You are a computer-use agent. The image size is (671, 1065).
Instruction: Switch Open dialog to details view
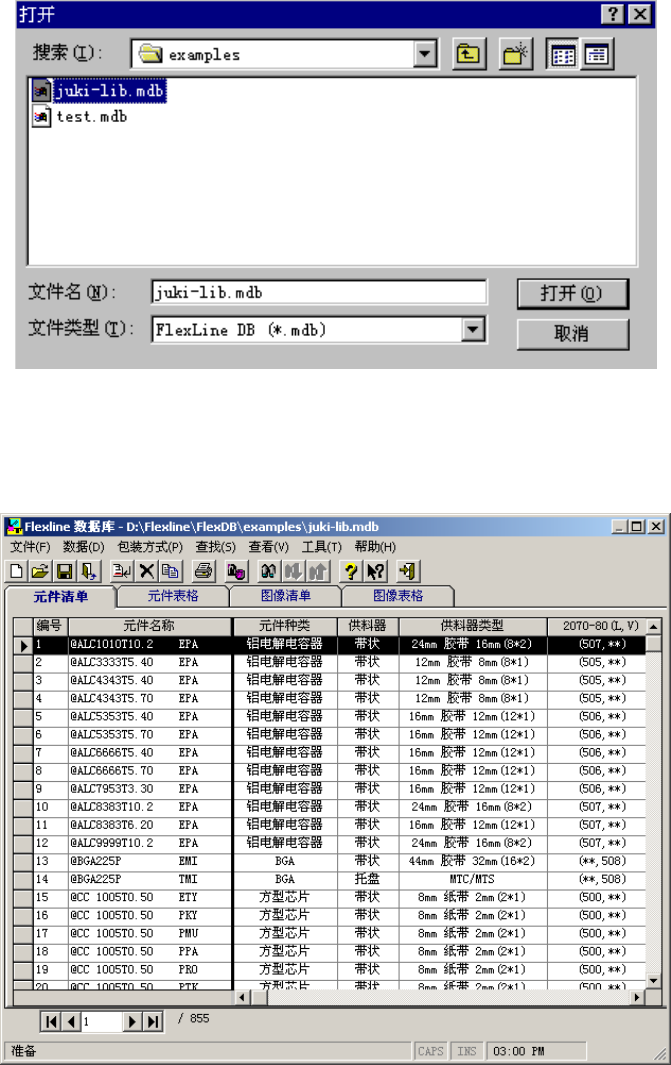(x=597, y=54)
